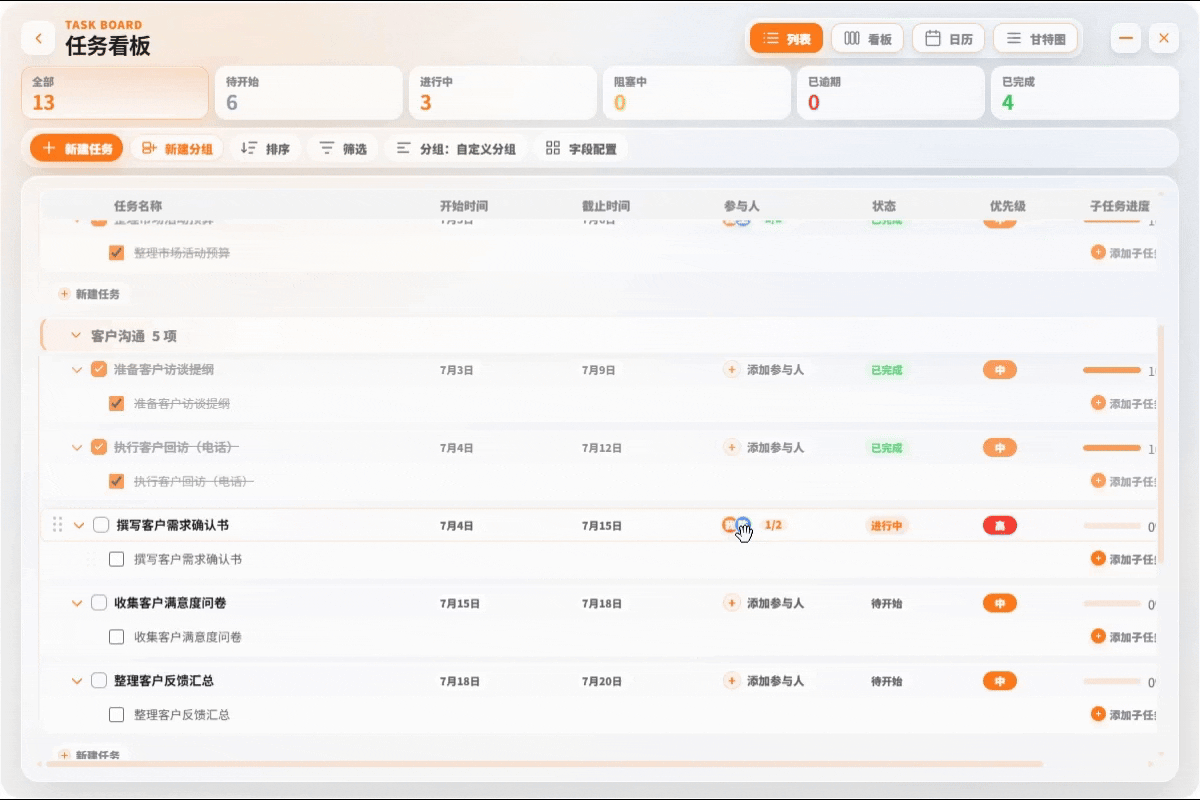This screenshot has width=1200, height=800.
Task: Click 新建任务 link above 客户沟通 group
Action: tap(89, 294)
